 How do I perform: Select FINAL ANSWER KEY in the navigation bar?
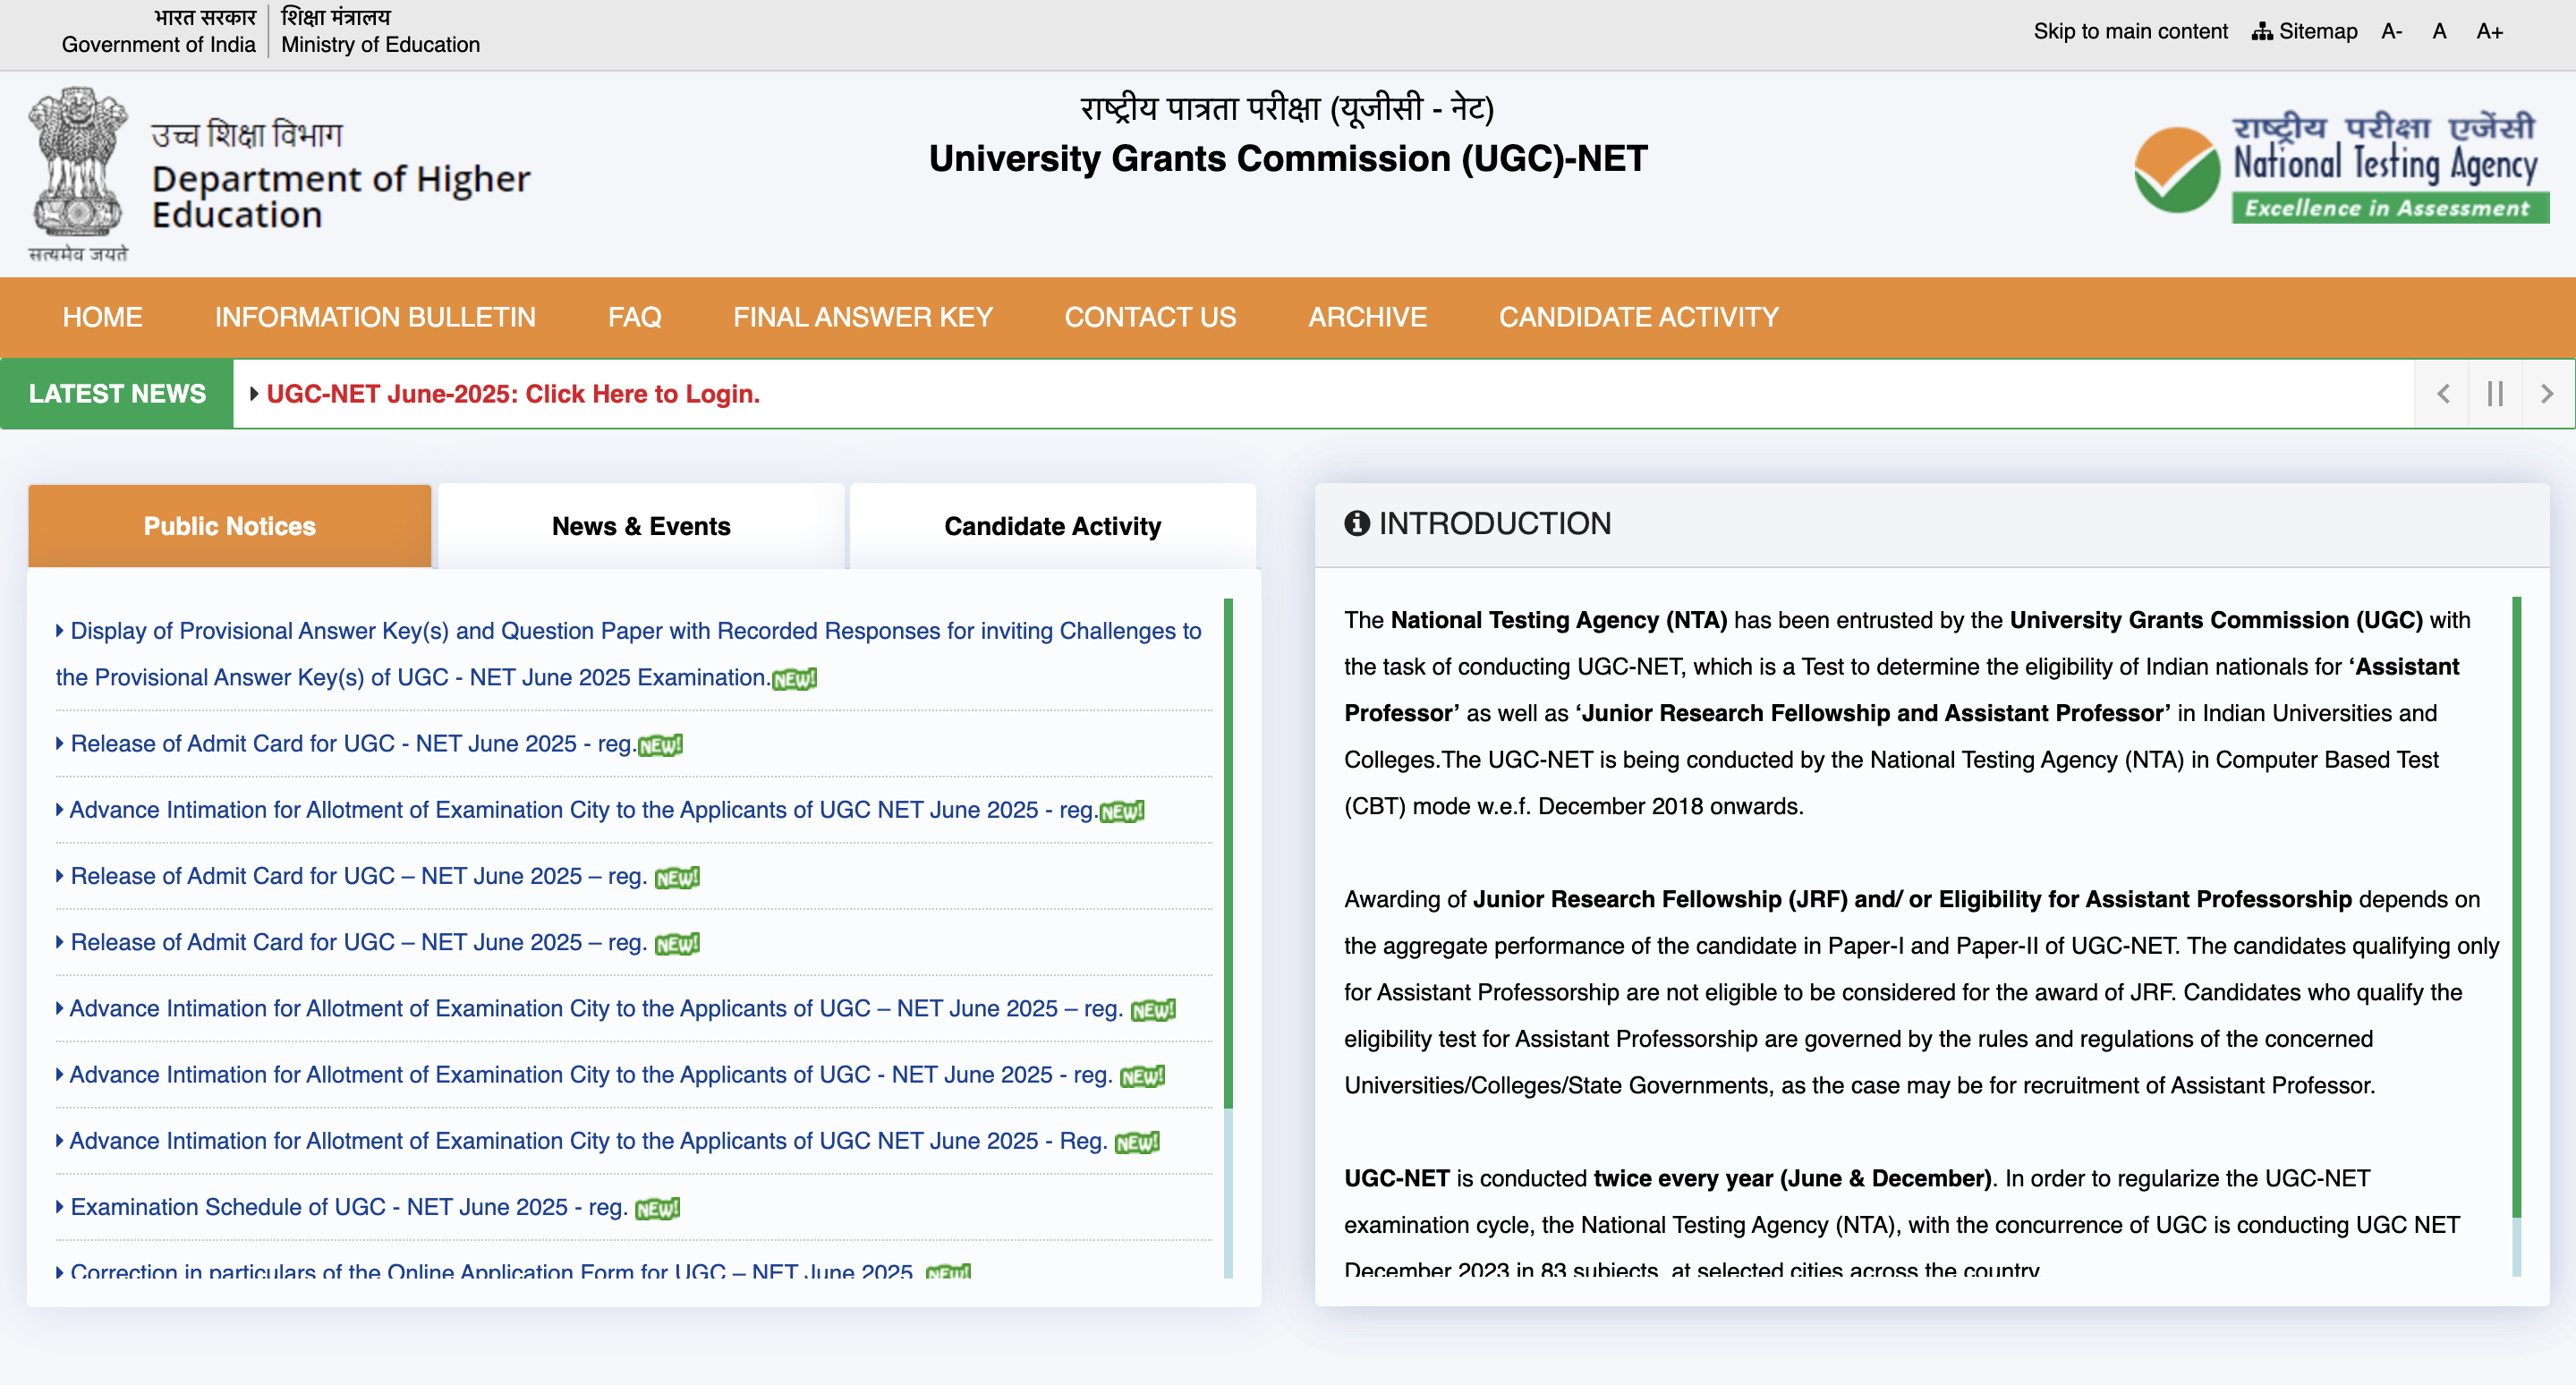pos(863,317)
